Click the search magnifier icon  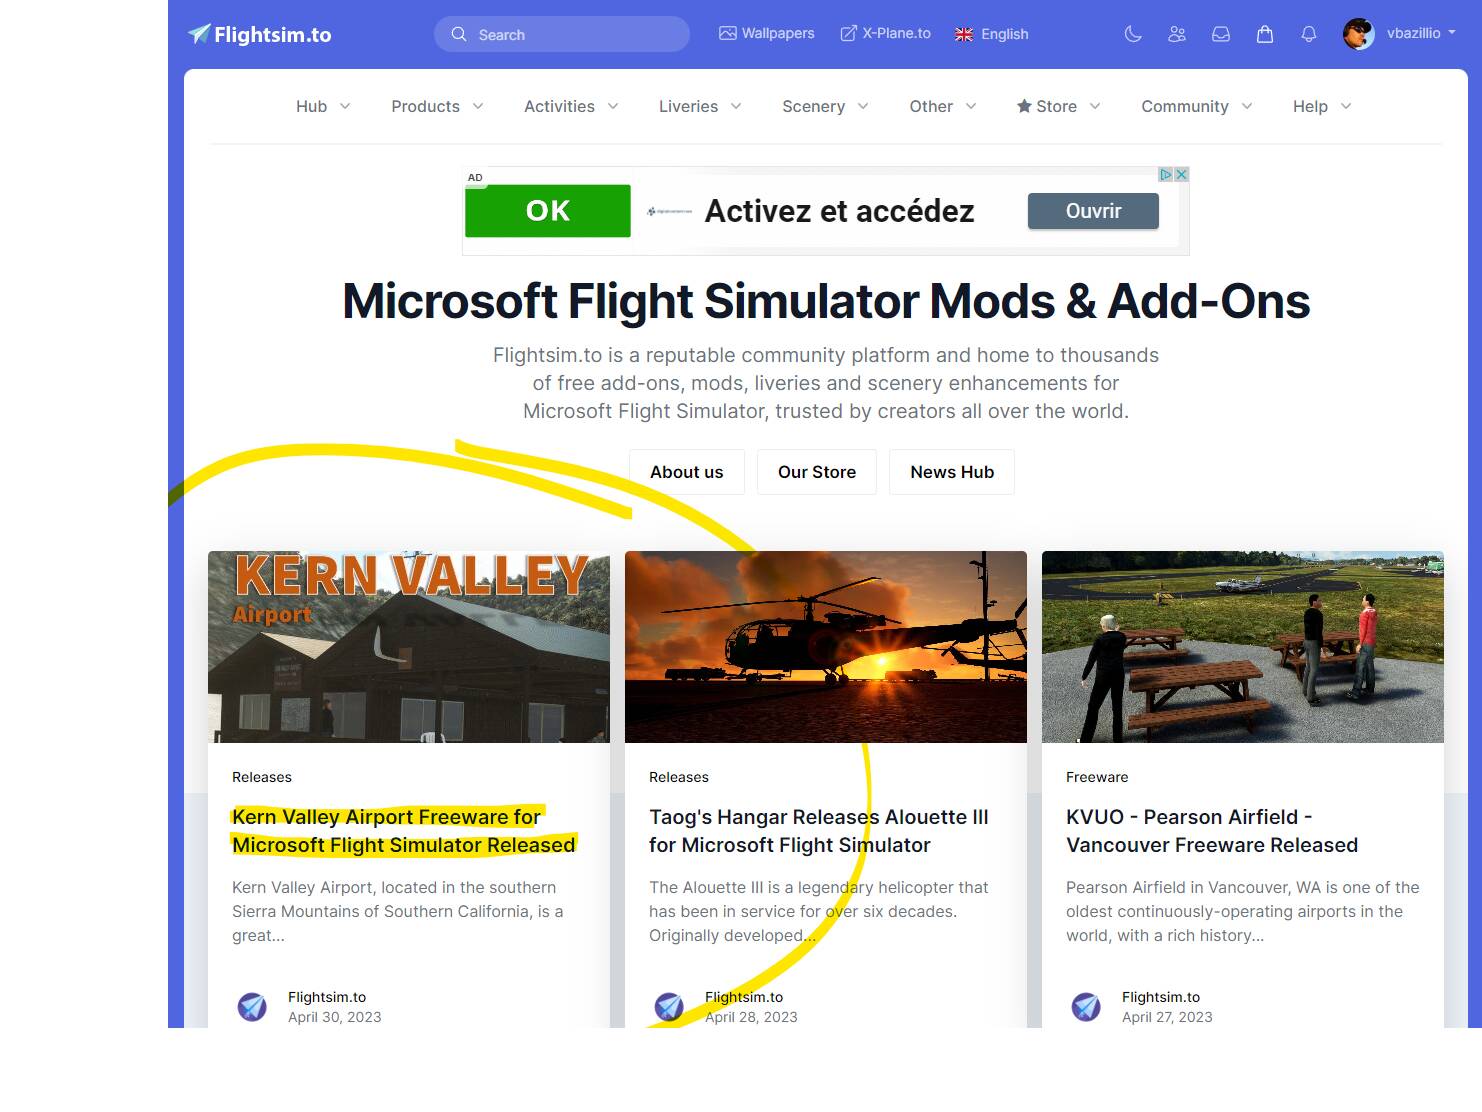(x=459, y=34)
